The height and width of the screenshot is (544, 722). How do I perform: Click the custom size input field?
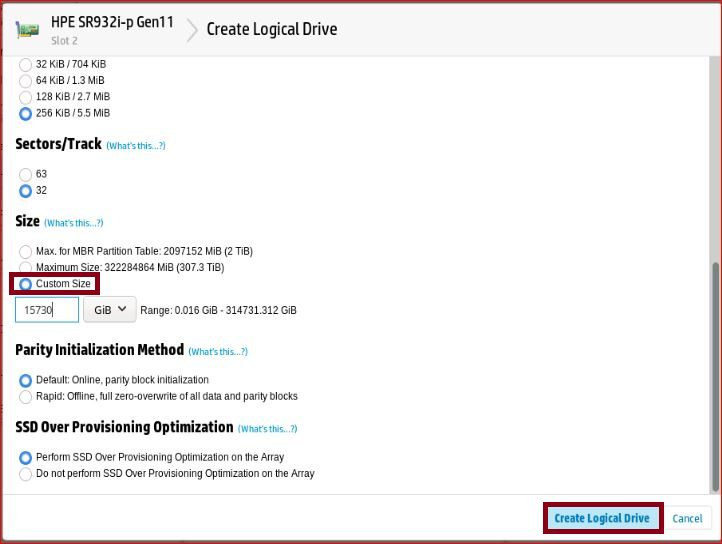click(46, 310)
